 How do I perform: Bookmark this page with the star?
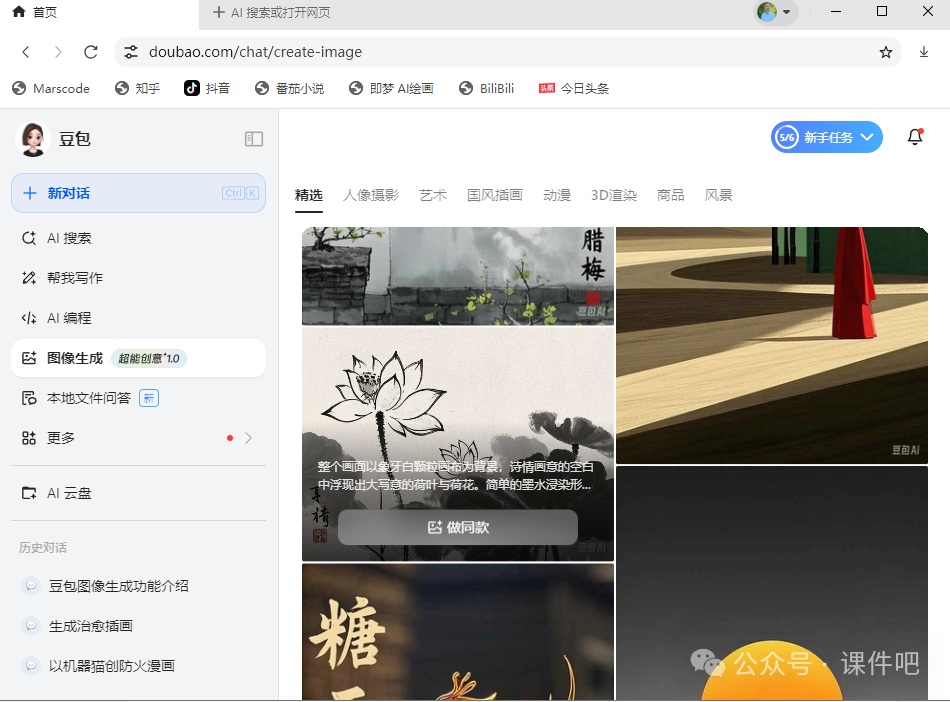coord(885,51)
